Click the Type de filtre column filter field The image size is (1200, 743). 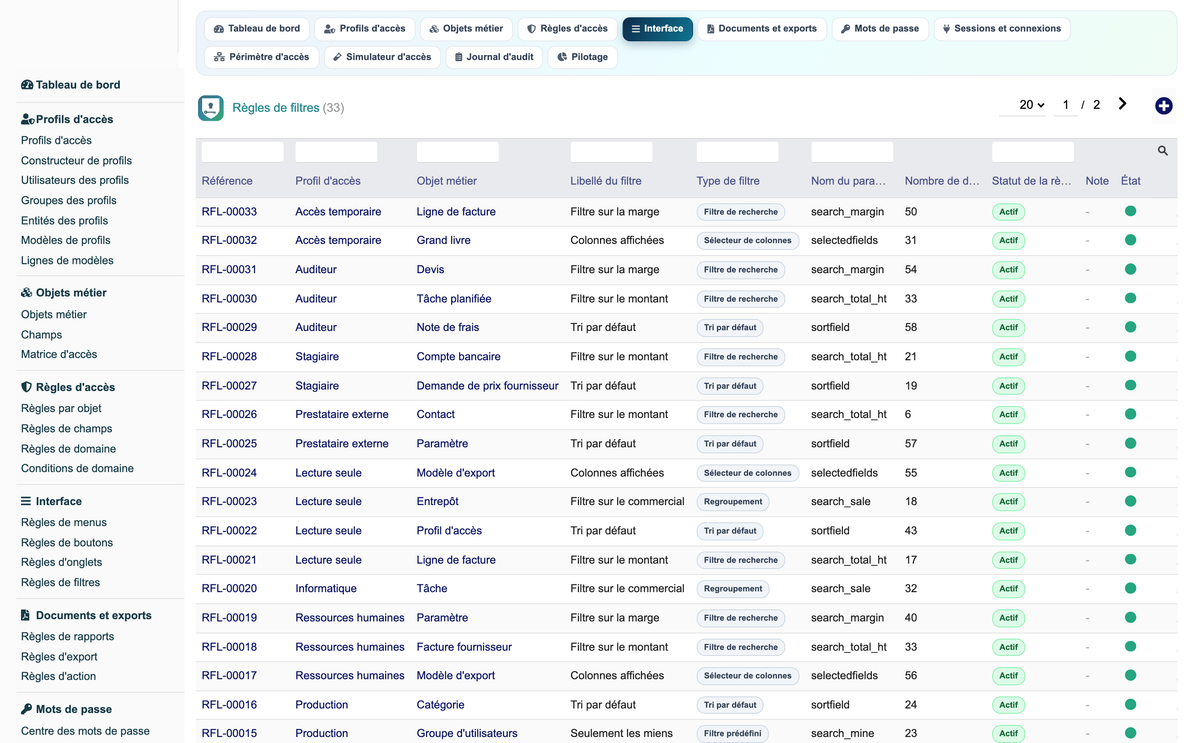(x=738, y=152)
